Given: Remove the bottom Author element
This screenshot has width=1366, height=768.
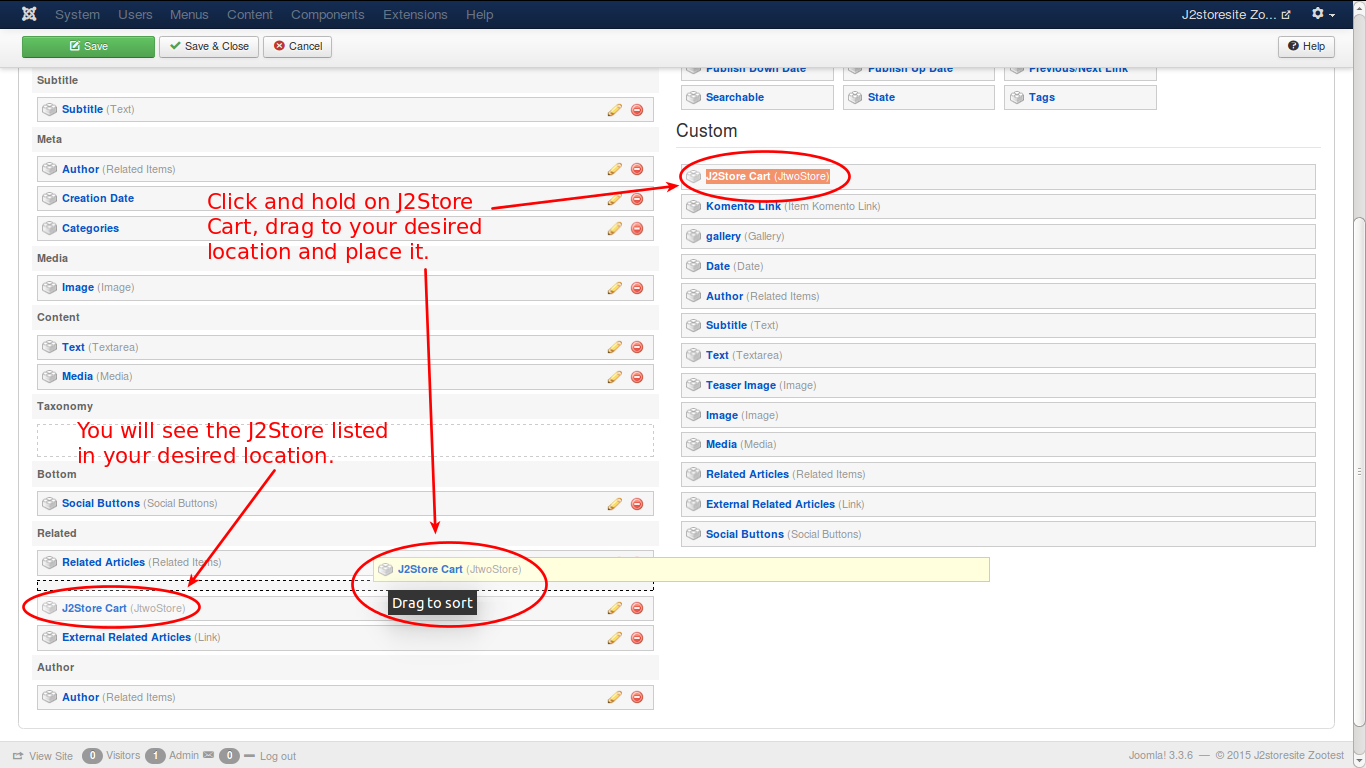Looking at the screenshot, I should click(637, 697).
